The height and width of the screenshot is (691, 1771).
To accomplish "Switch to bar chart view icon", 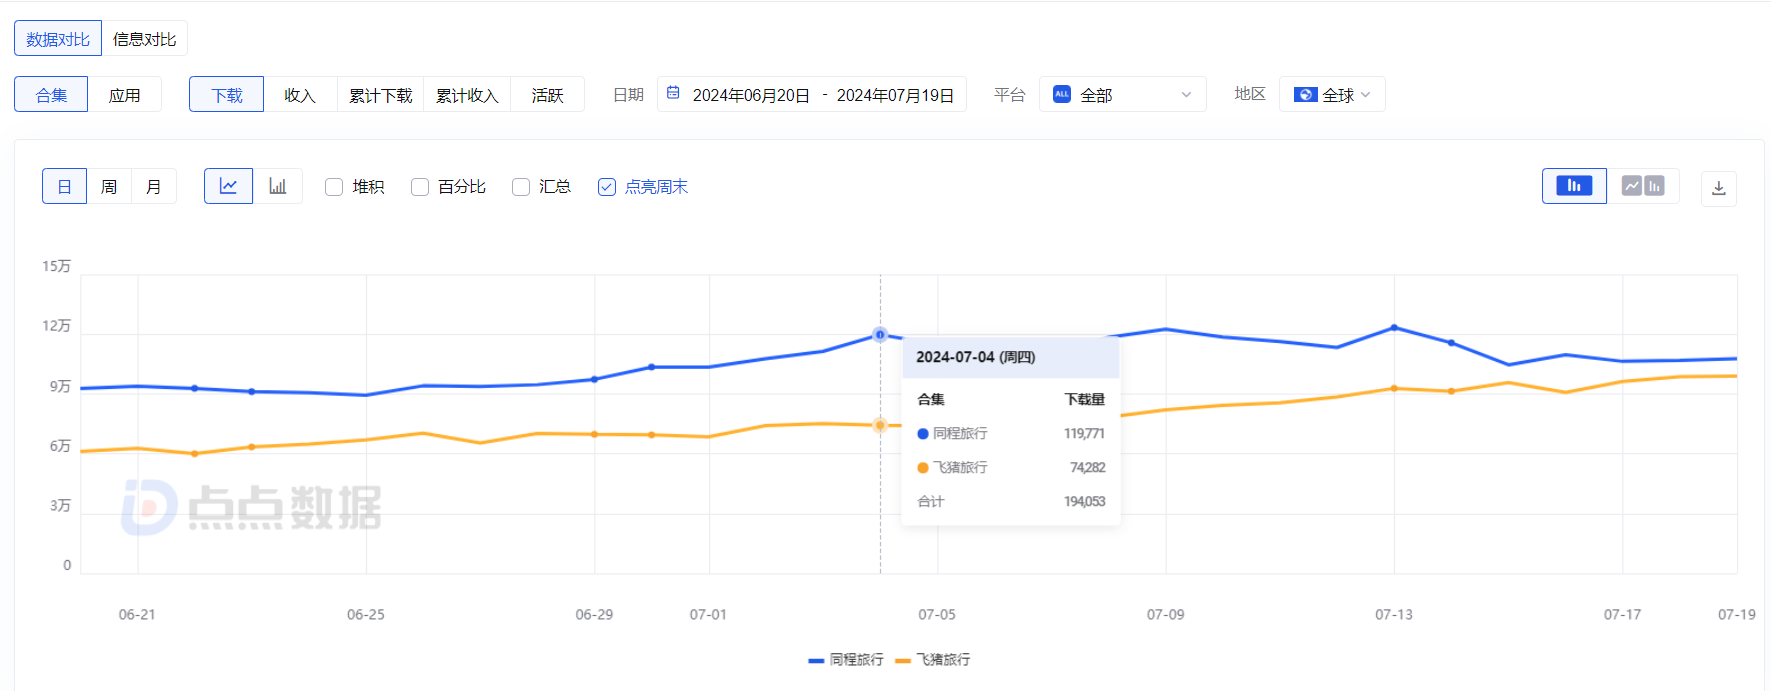I will (x=278, y=186).
